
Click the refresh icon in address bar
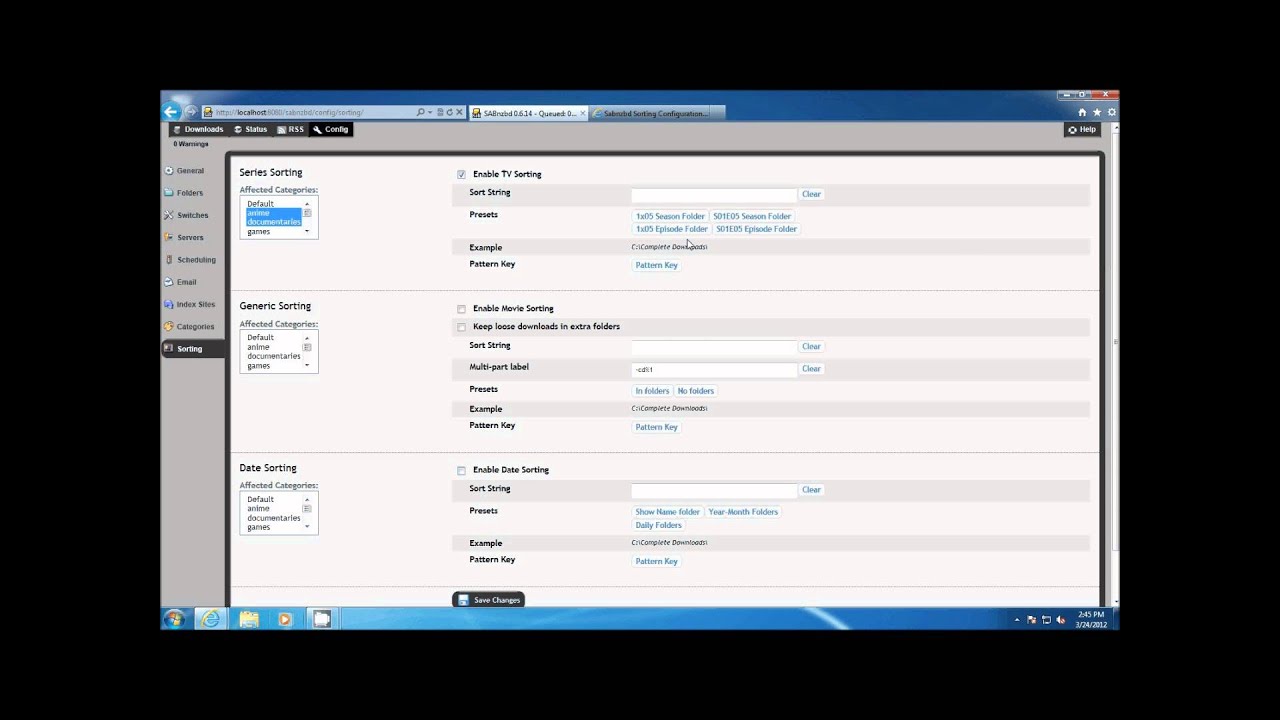(x=449, y=113)
